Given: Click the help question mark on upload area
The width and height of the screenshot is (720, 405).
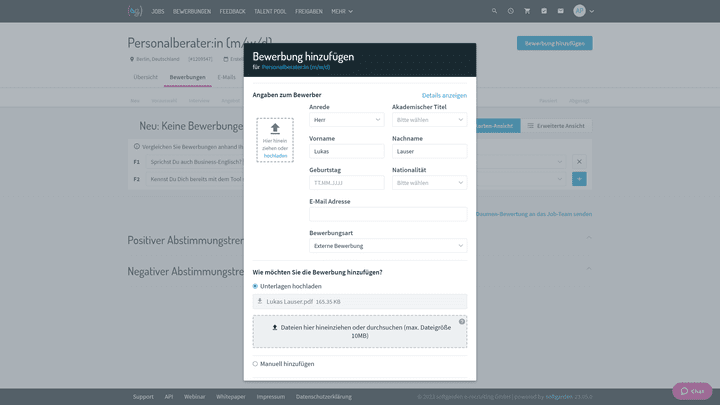Looking at the screenshot, I should pos(462,321).
